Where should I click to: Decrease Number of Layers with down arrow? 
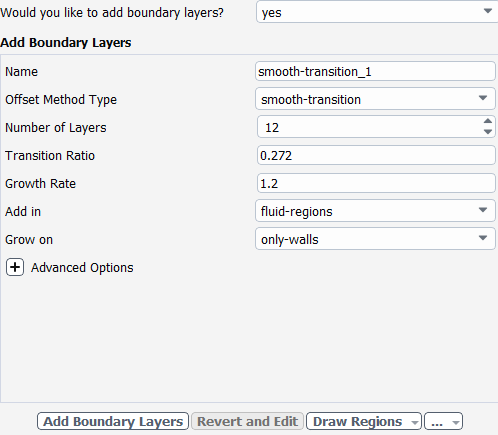pos(488,132)
